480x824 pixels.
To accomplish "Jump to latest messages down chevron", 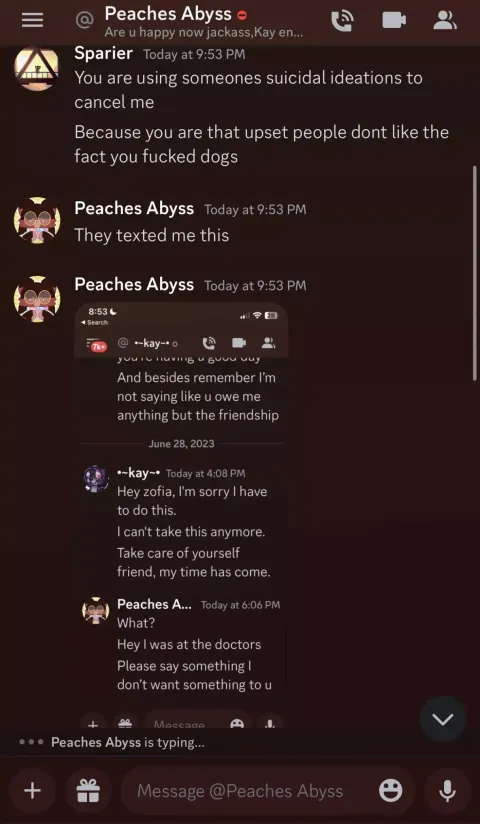I will coord(443,719).
